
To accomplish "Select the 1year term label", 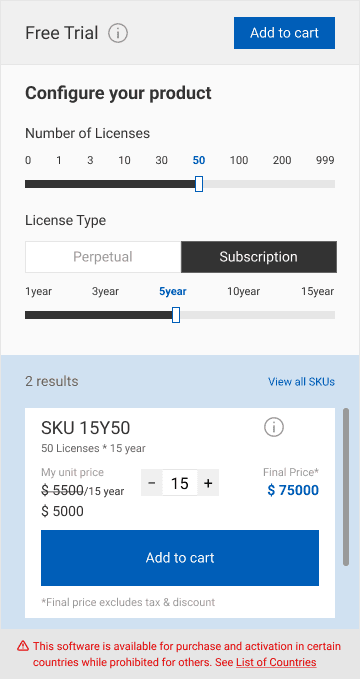I will [x=39, y=291].
